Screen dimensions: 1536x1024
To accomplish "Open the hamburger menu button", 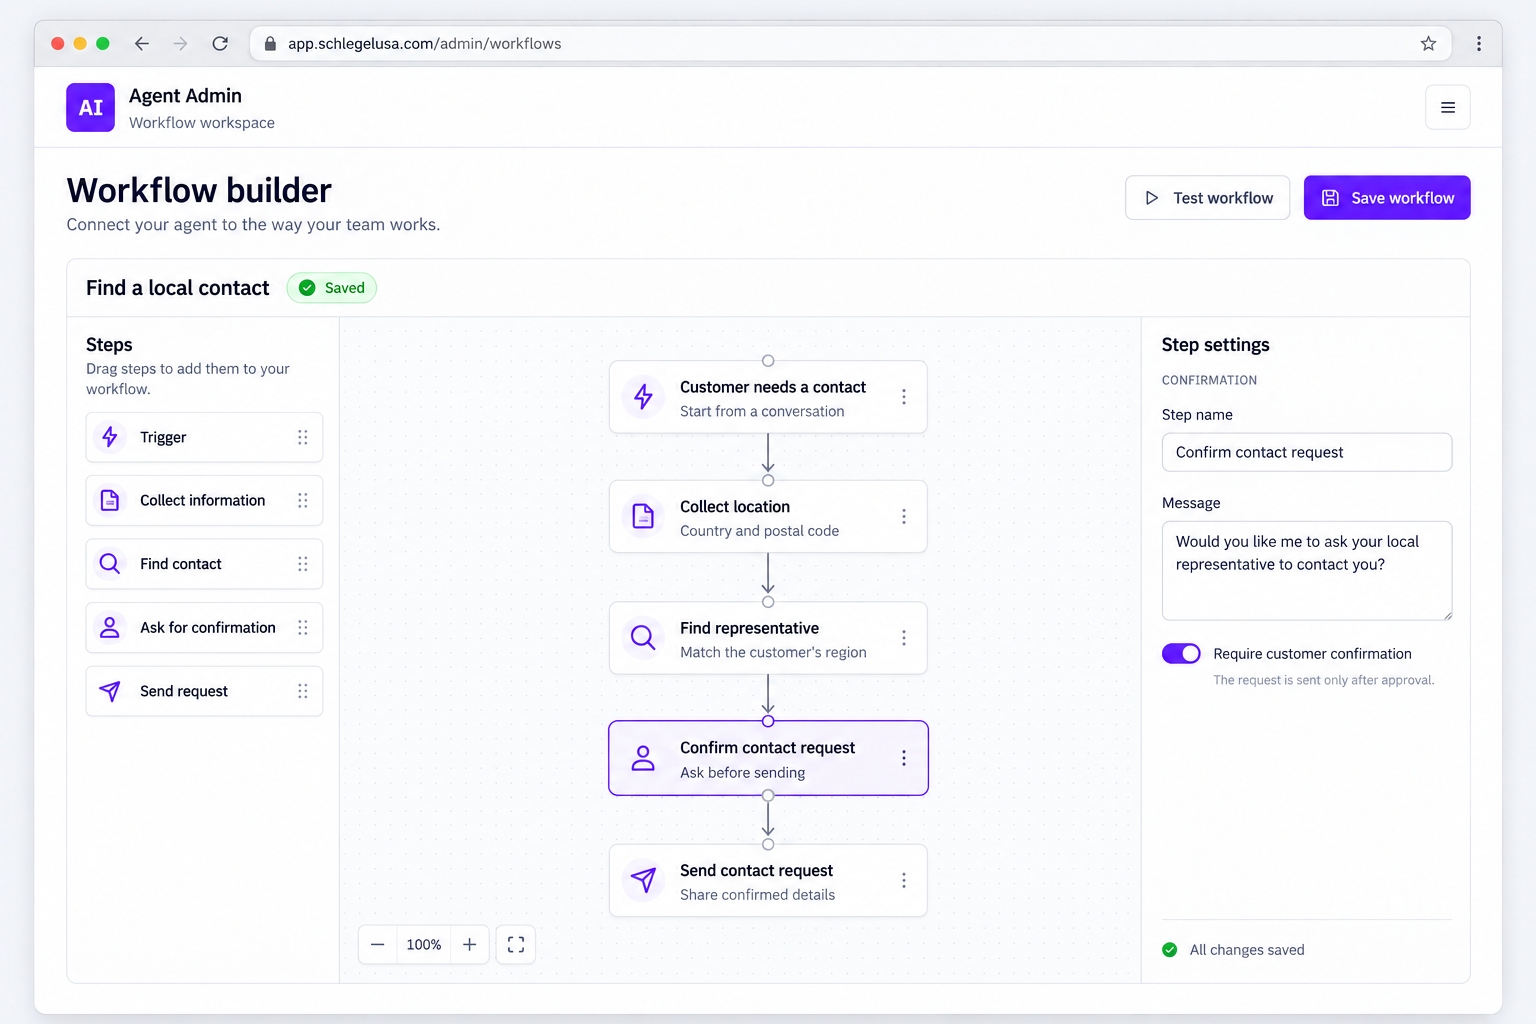I will pyautogui.click(x=1447, y=107).
